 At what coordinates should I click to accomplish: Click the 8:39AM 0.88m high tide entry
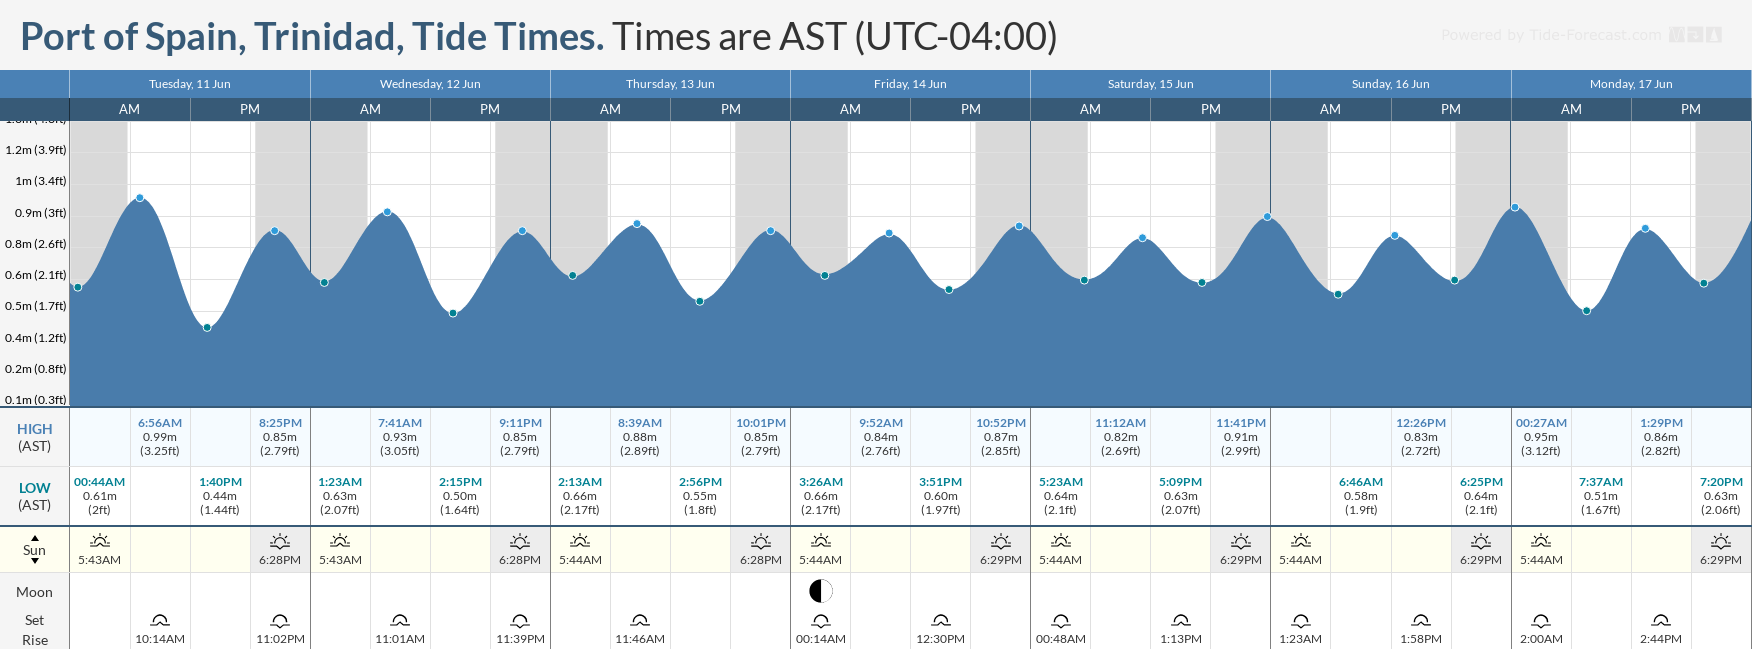[x=640, y=437]
